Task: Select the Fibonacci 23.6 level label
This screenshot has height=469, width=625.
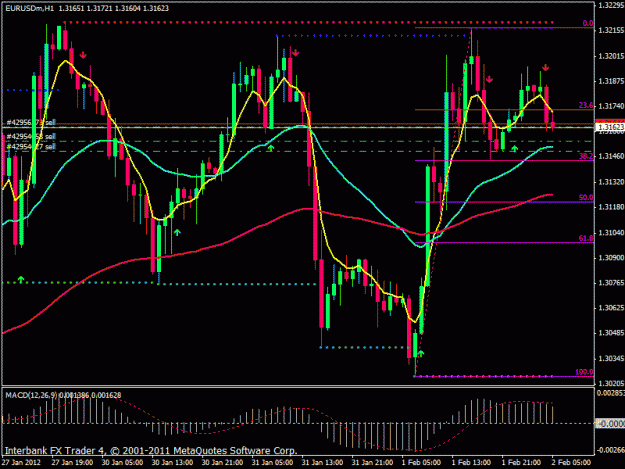Action: pyautogui.click(x=586, y=106)
